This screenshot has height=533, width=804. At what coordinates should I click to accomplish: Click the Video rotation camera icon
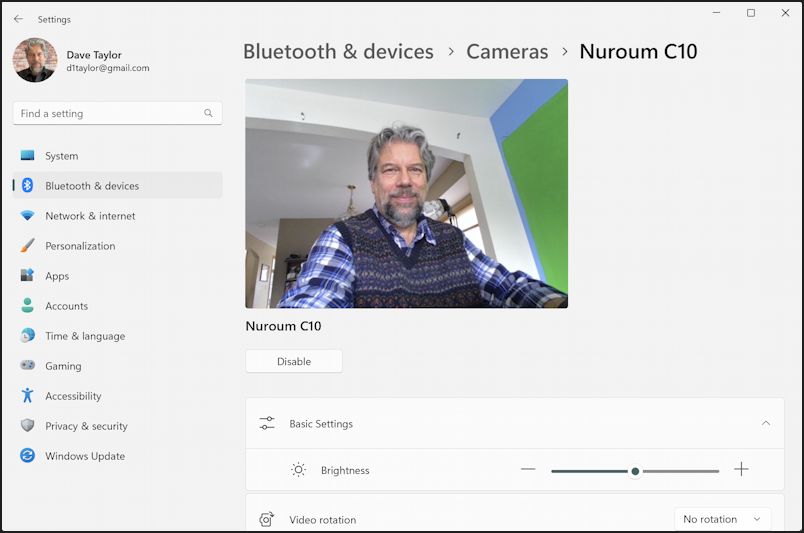click(x=267, y=519)
